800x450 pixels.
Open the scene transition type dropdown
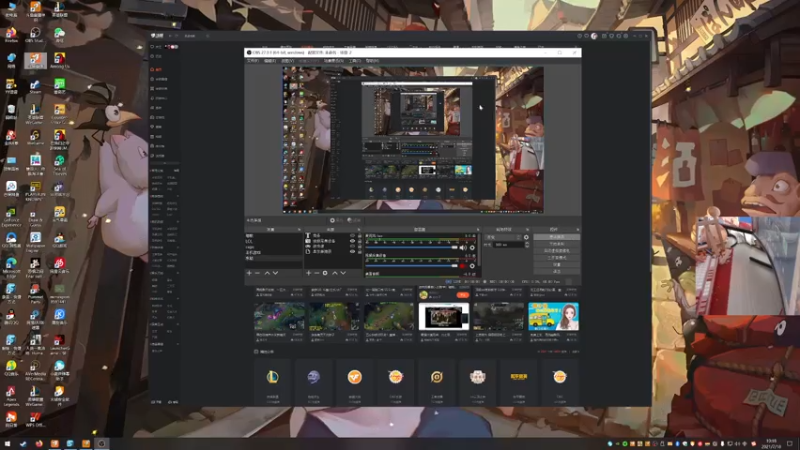tap(503, 237)
